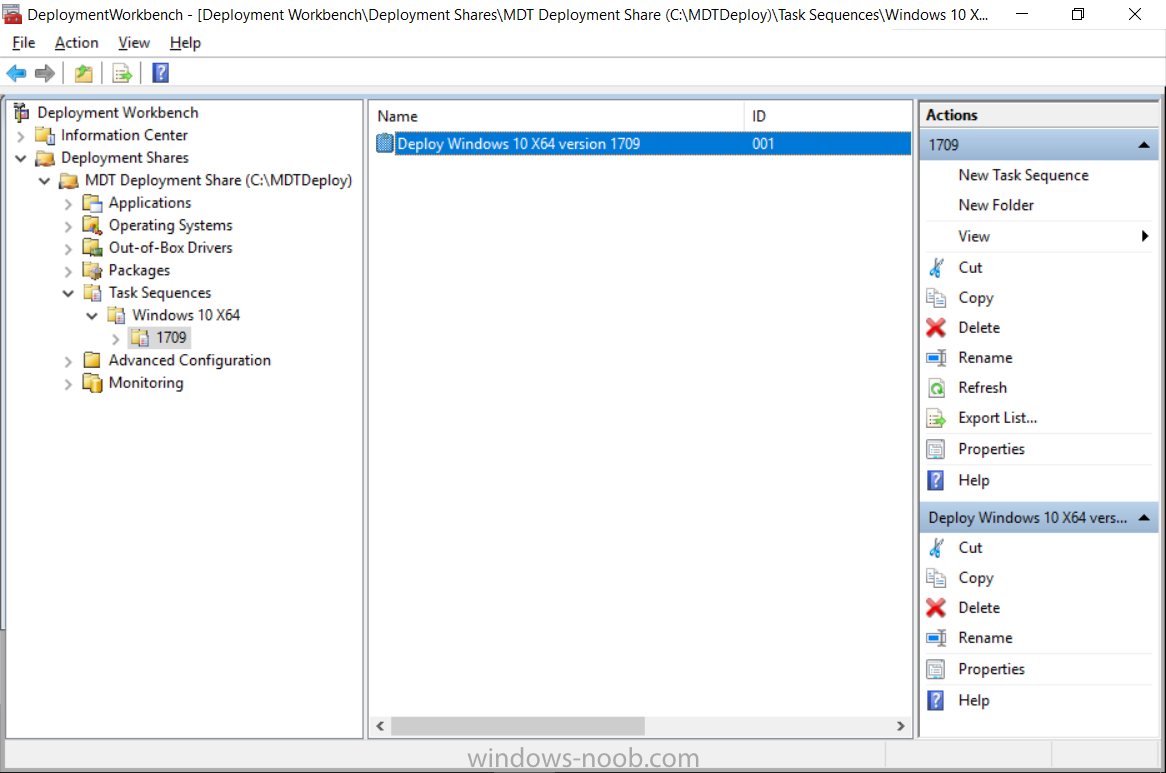This screenshot has height=773, width=1166.
Task: Click the Out-of-Box Drivers node icon
Action: click(x=92, y=248)
